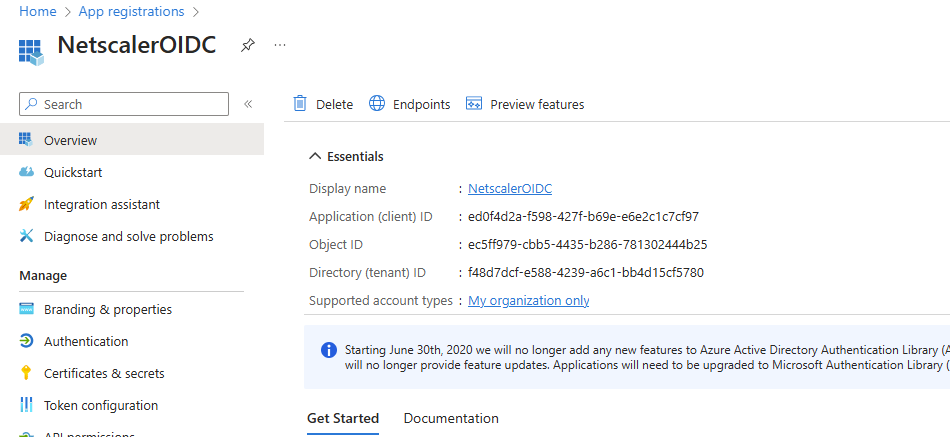Navigate to App registrations breadcrumb
Screen dimensions: 950x437
pos(131,12)
